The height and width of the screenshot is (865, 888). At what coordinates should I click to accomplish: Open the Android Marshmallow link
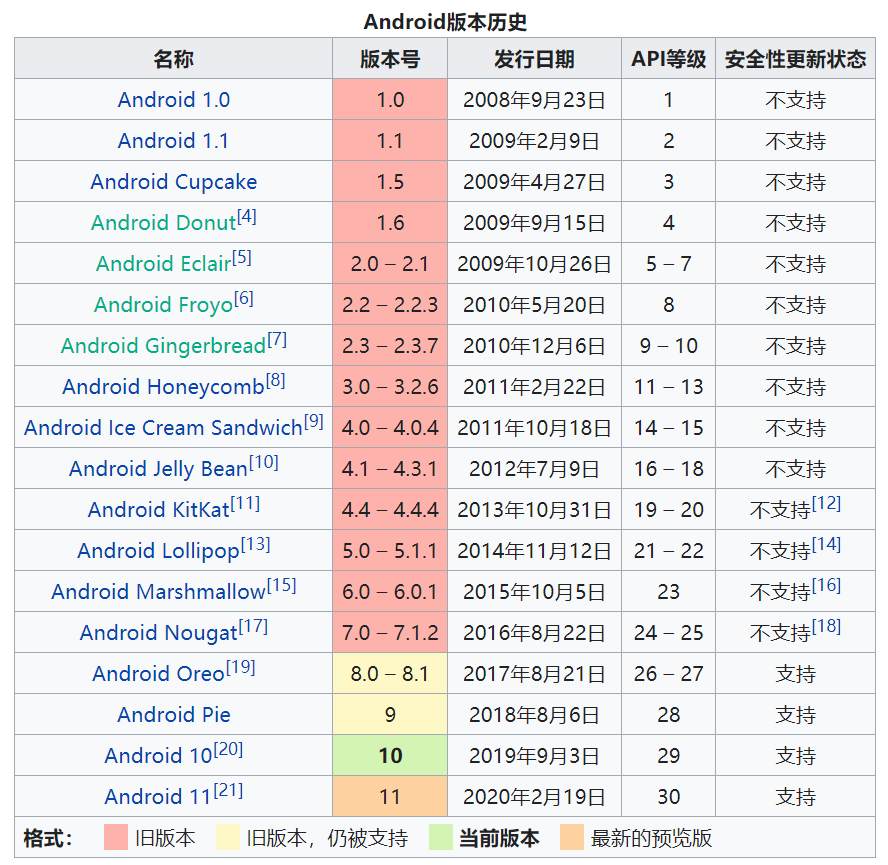click(x=159, y=591)
